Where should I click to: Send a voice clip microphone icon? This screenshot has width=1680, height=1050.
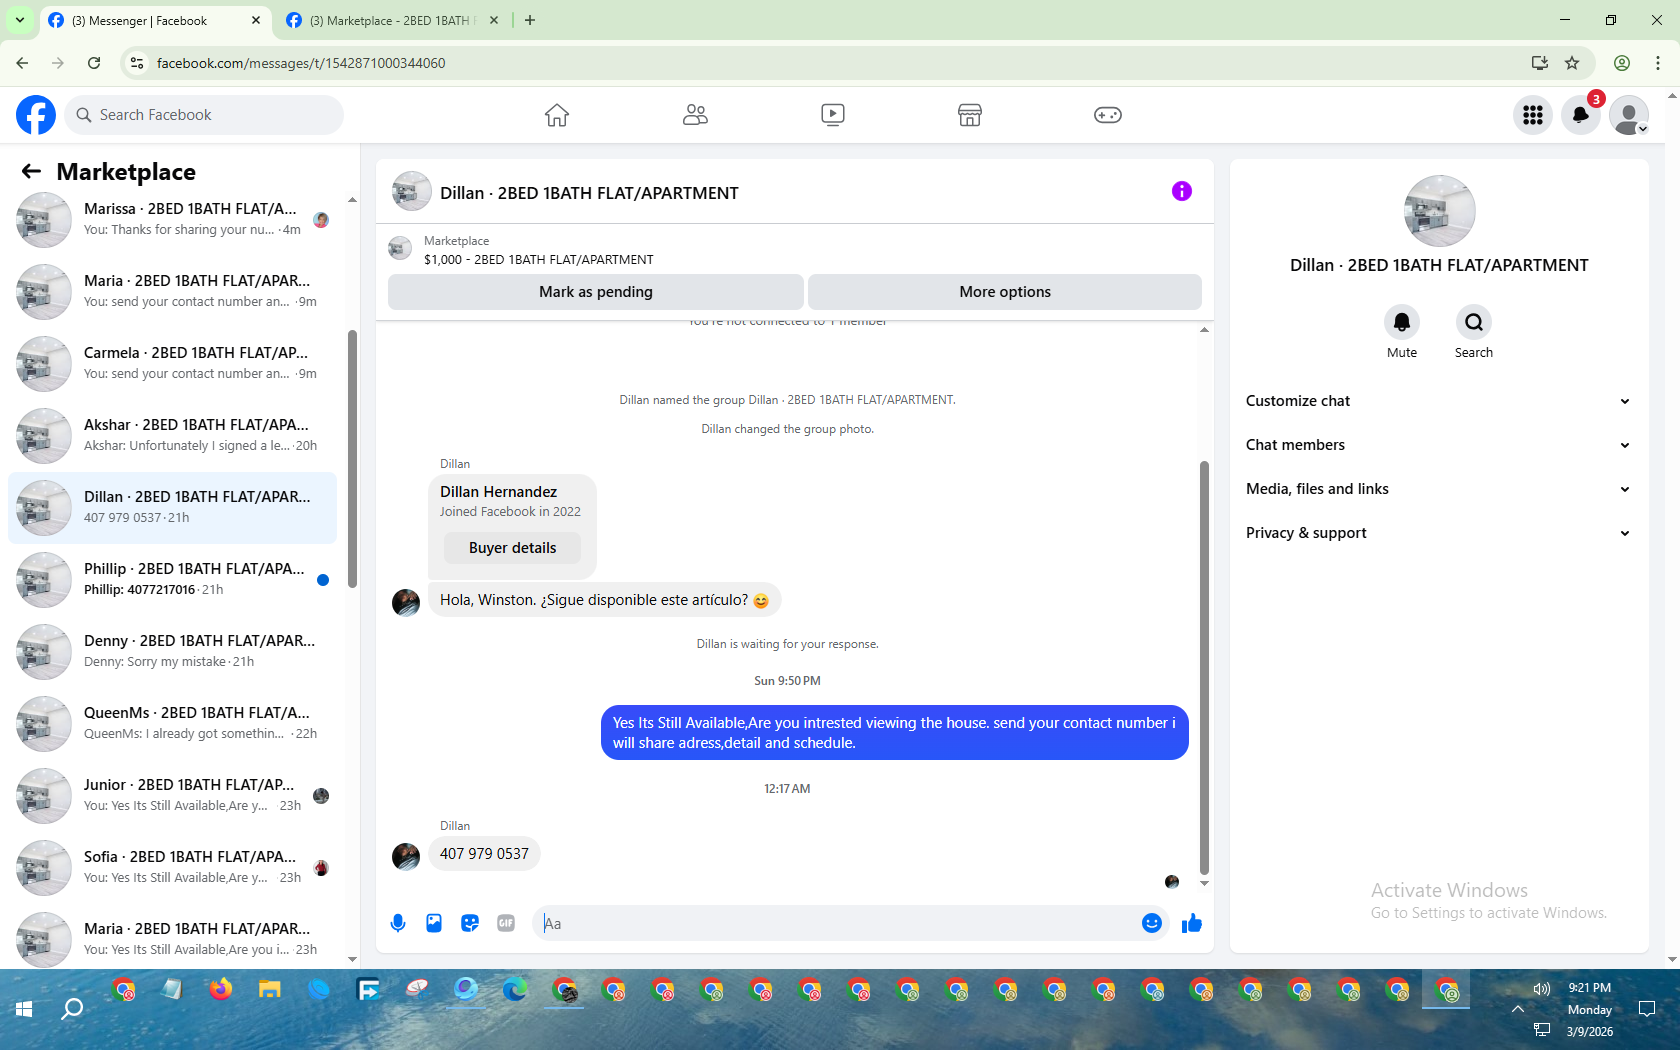398,923
